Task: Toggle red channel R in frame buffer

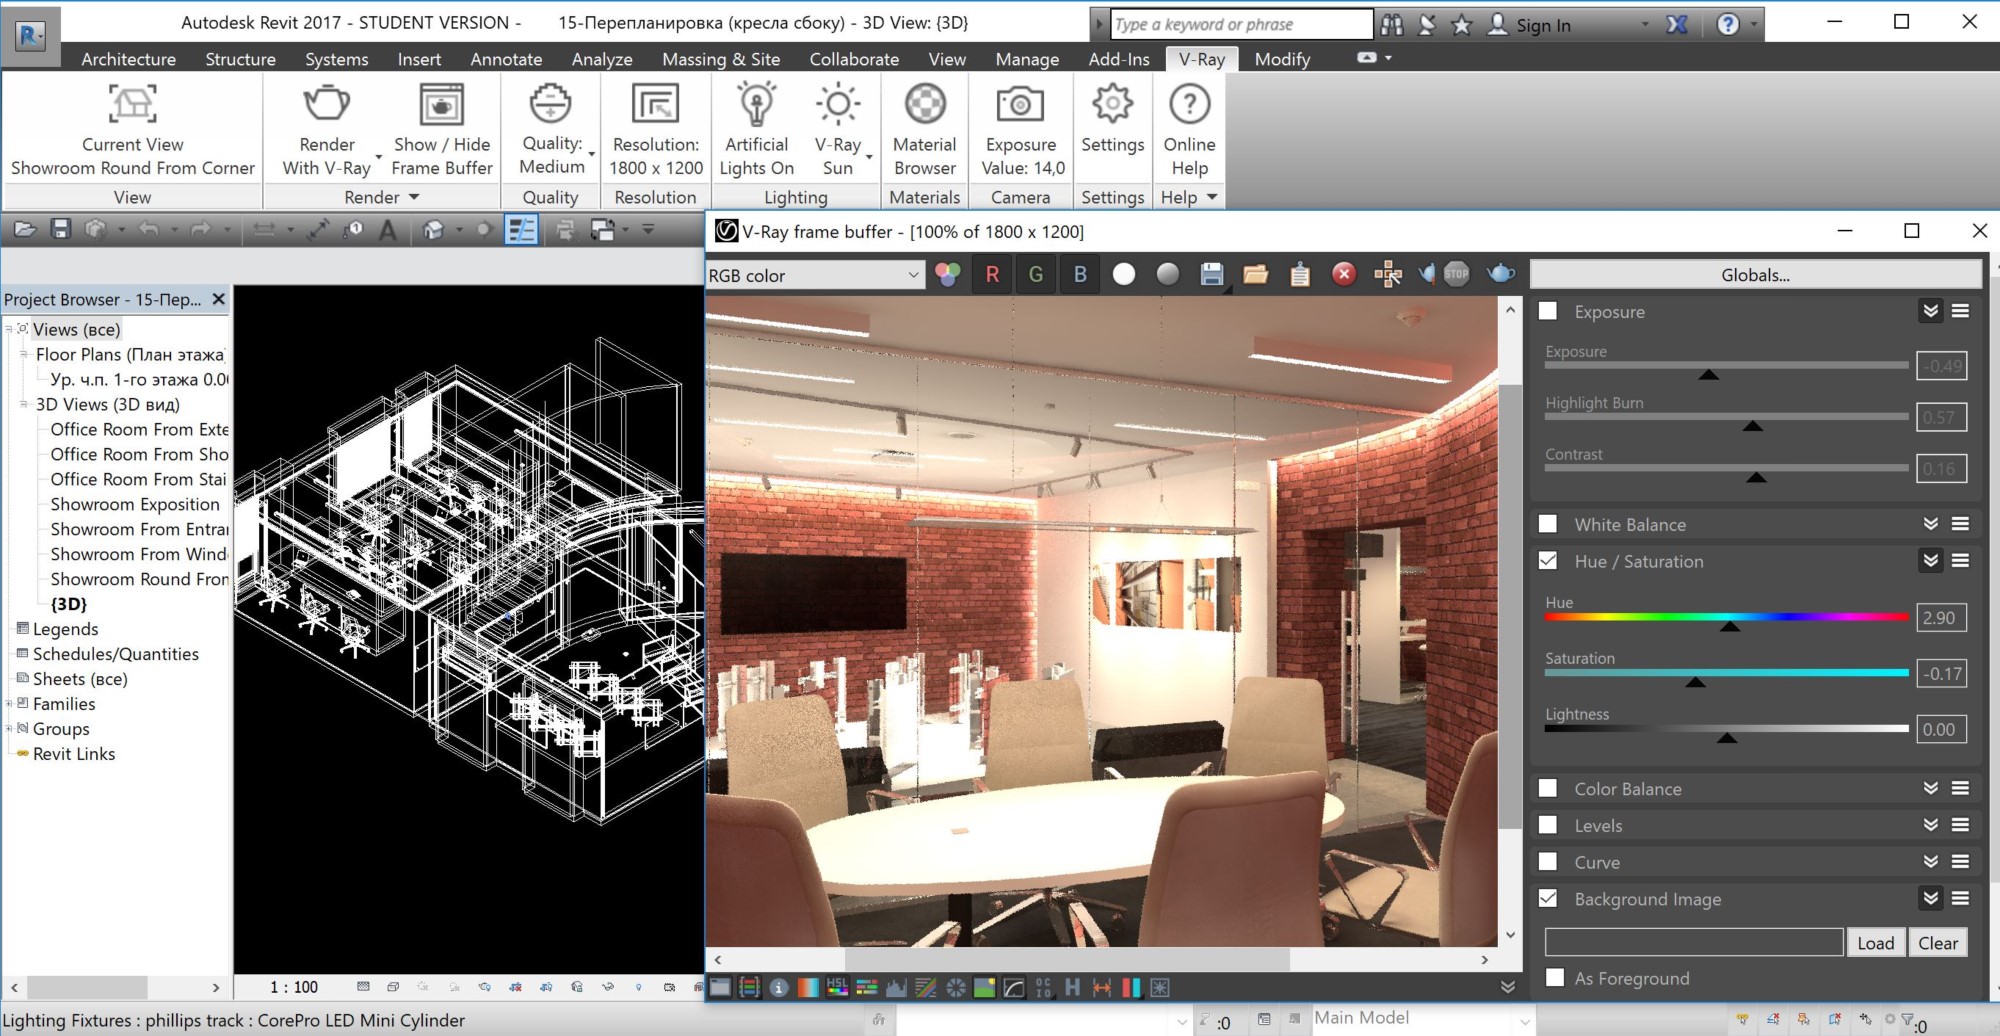Action: (x=992, y=274)
